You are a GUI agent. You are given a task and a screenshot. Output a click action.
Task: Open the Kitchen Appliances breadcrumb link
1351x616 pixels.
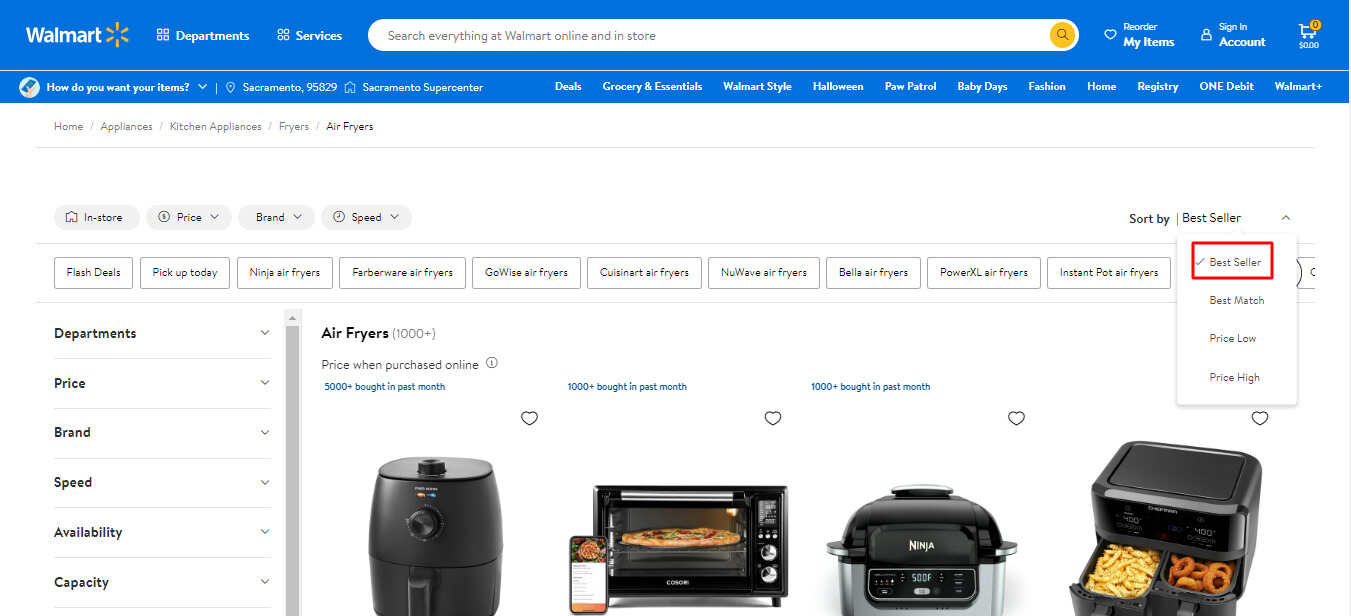[215, 126]
